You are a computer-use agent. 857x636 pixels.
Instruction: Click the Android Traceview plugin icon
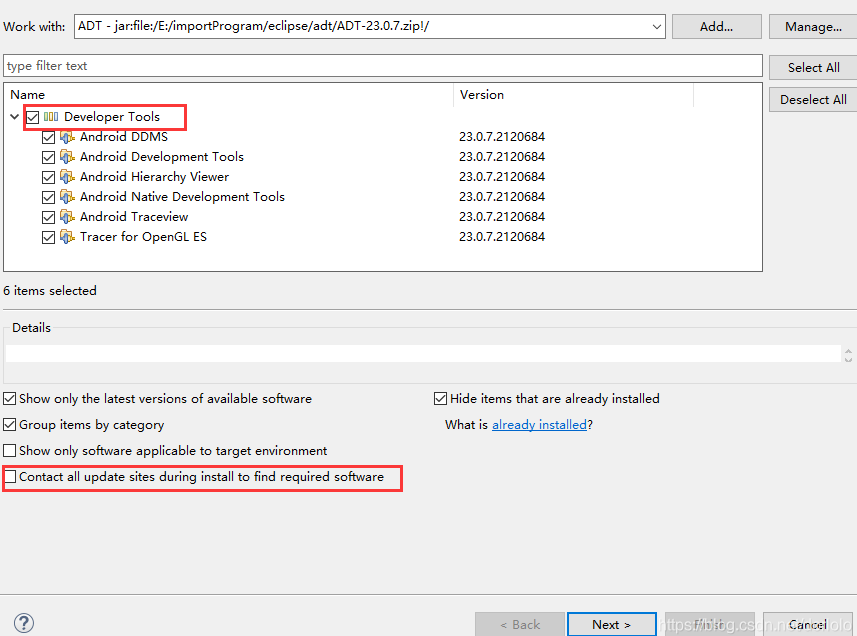tap(67, 217)
